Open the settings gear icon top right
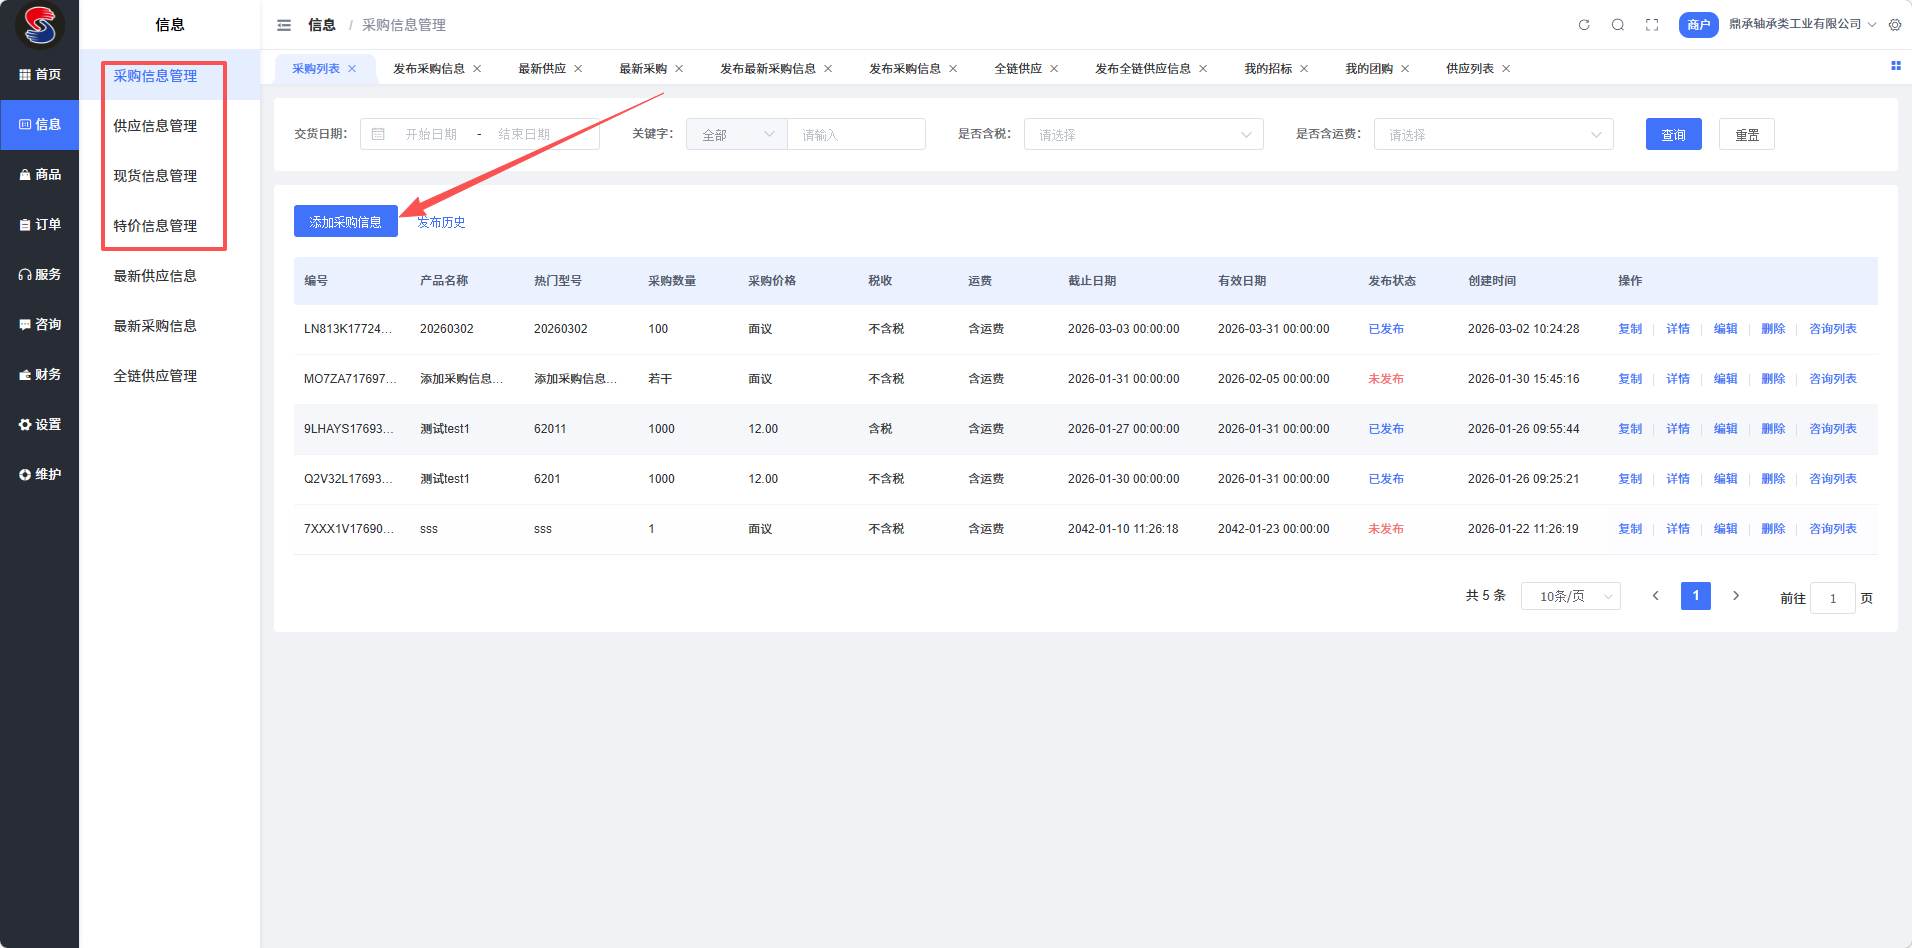Image resolution: width=1912 pixels, height=948 pixels. pyautogui.click(x=1895, y=25)
